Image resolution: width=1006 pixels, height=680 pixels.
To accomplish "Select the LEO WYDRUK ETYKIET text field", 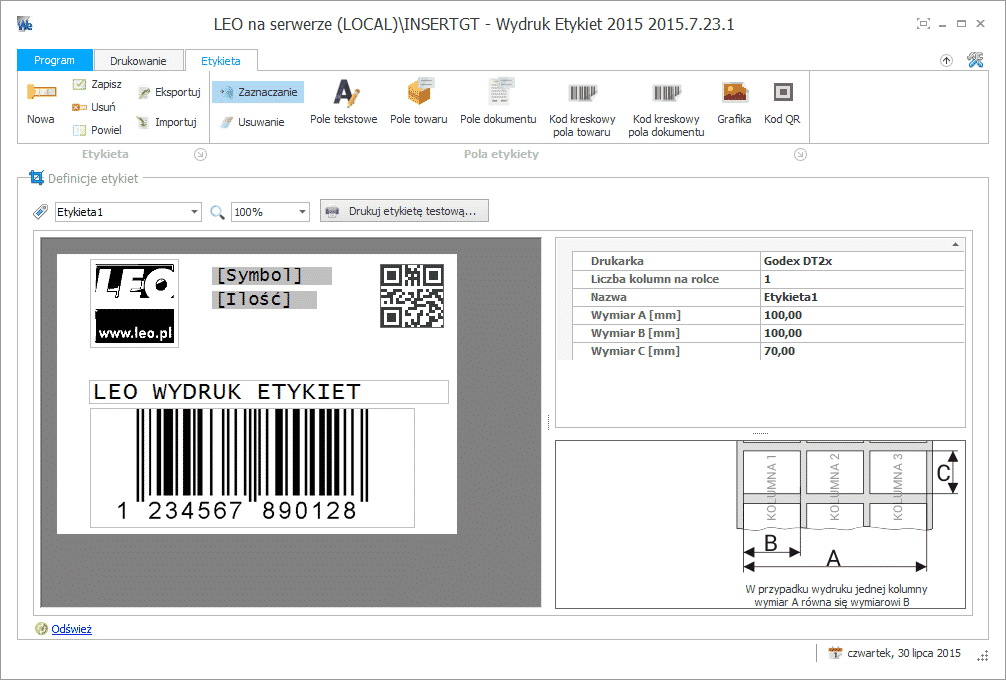I will click(x=269, y=392).
